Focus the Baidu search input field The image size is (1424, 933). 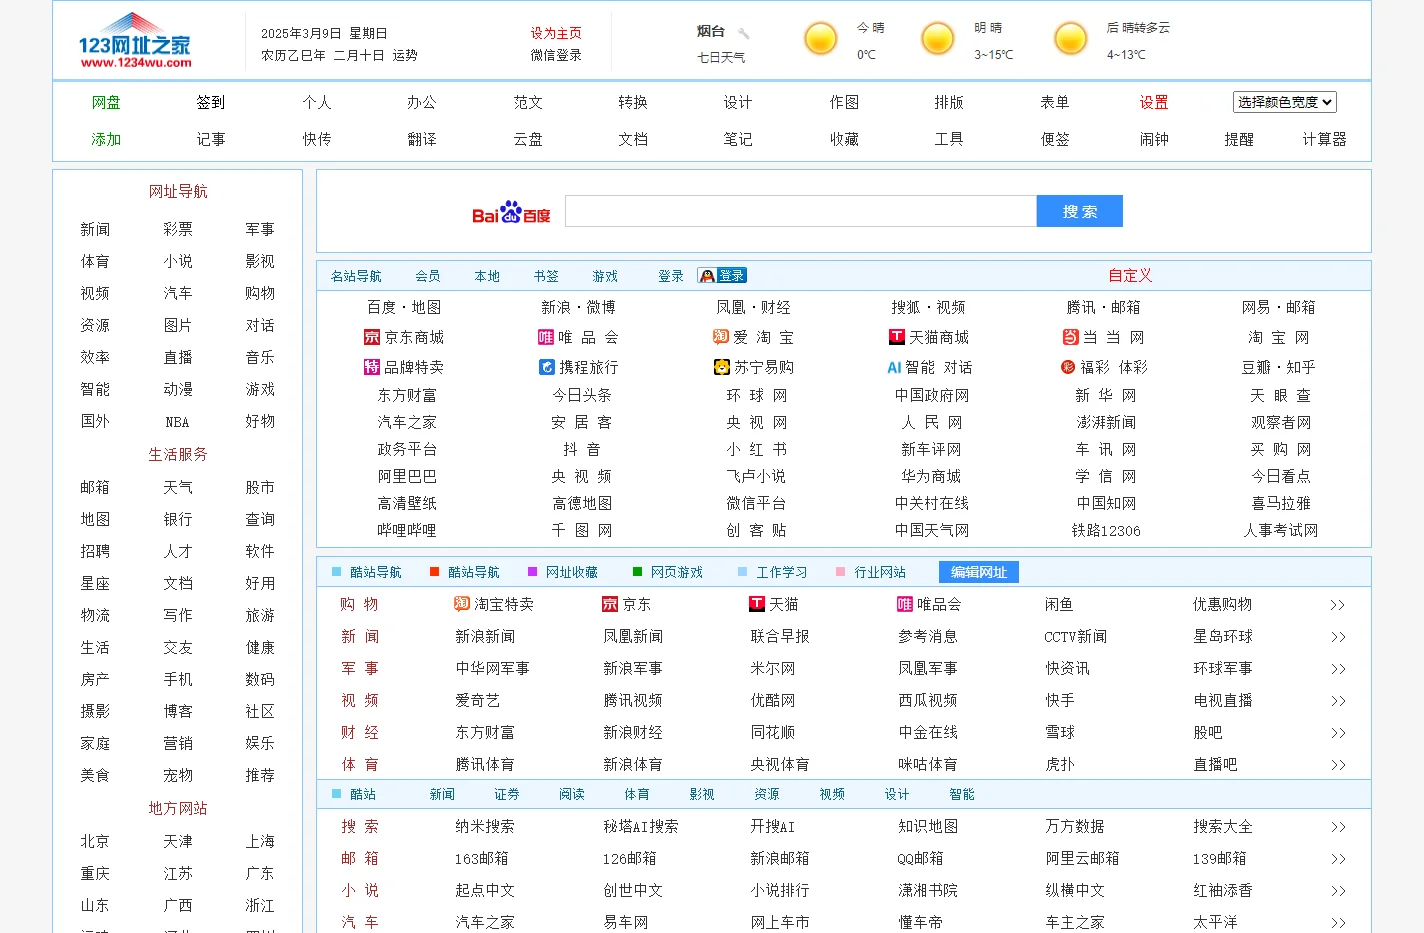coord(801,211)
